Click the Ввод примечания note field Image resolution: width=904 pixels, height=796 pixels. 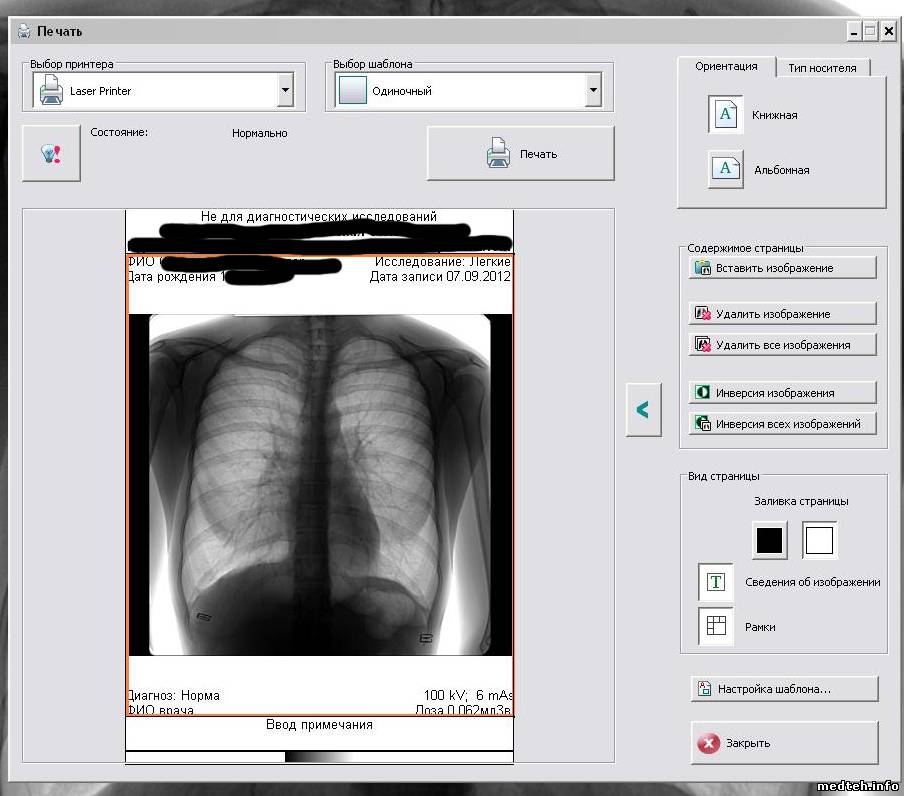319,725
